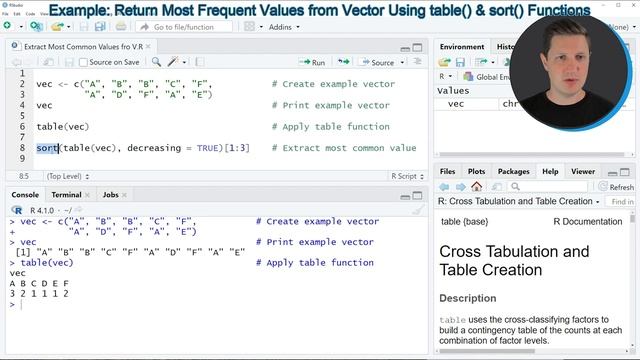Click the Open File folder icon

[x=57, y=27]
